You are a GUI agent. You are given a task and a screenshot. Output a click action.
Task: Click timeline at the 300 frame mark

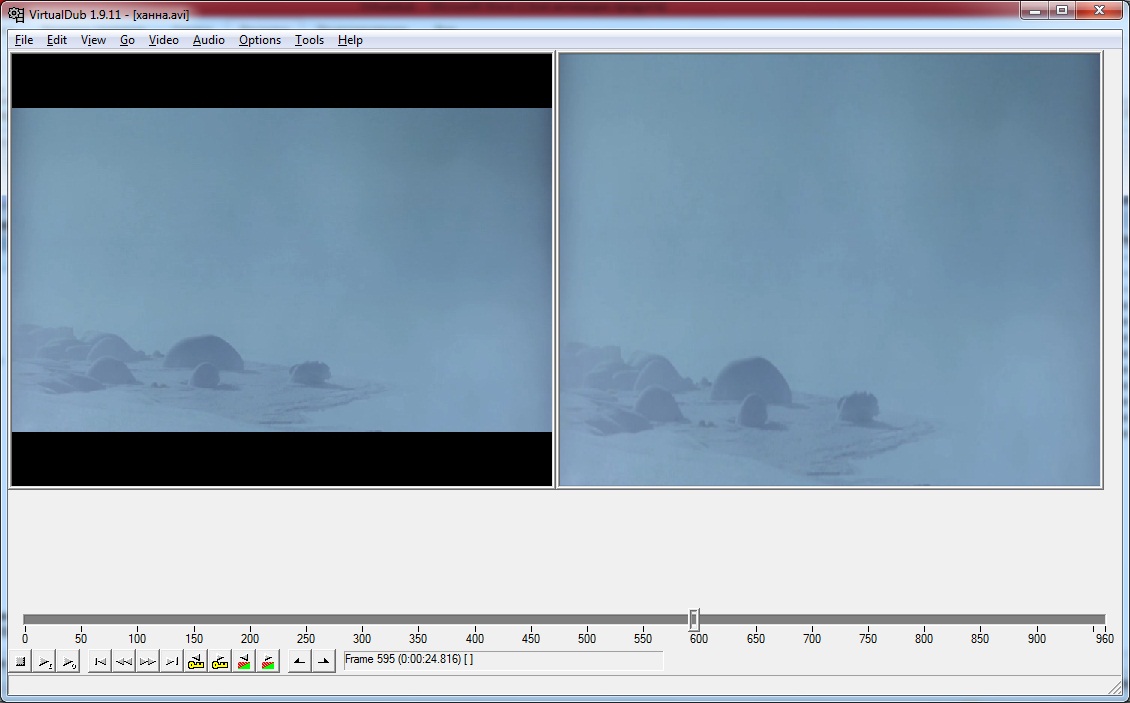point(362,619)
